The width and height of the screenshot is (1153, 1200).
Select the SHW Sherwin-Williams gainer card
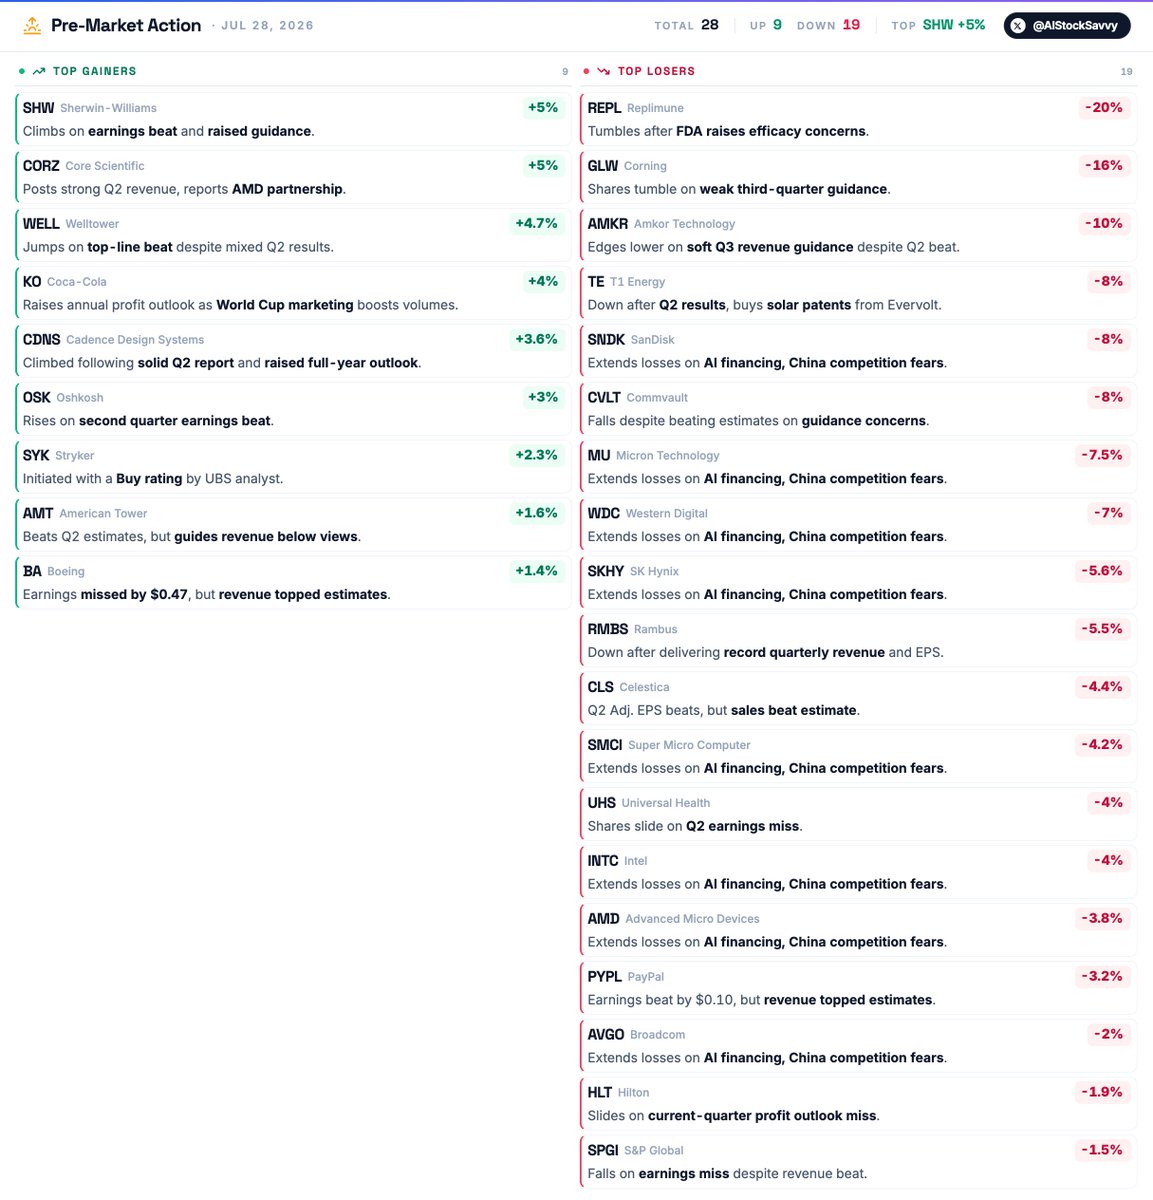293,119
